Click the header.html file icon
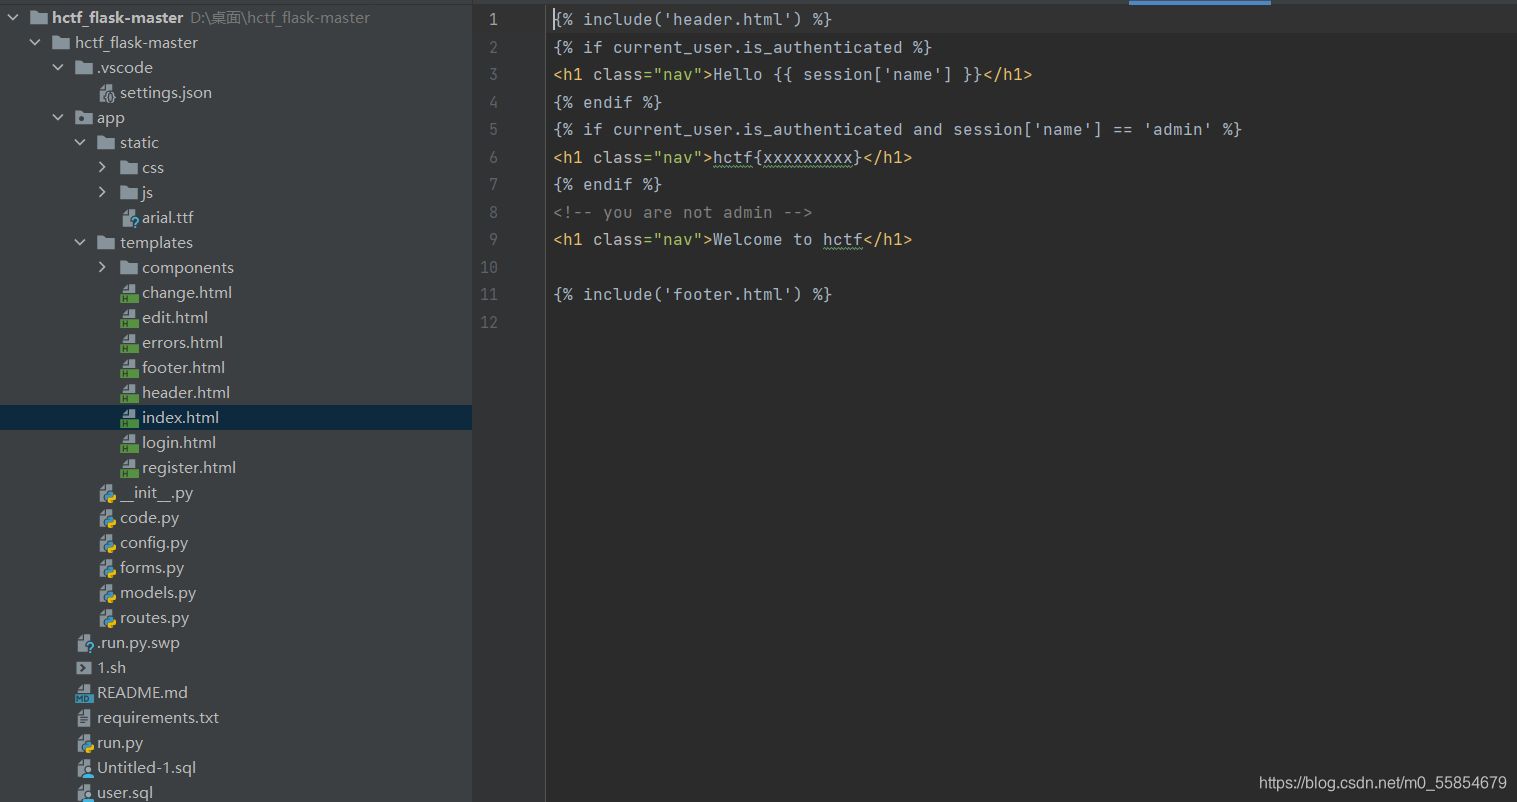1517x802 pixels. (x=129, y=393)
